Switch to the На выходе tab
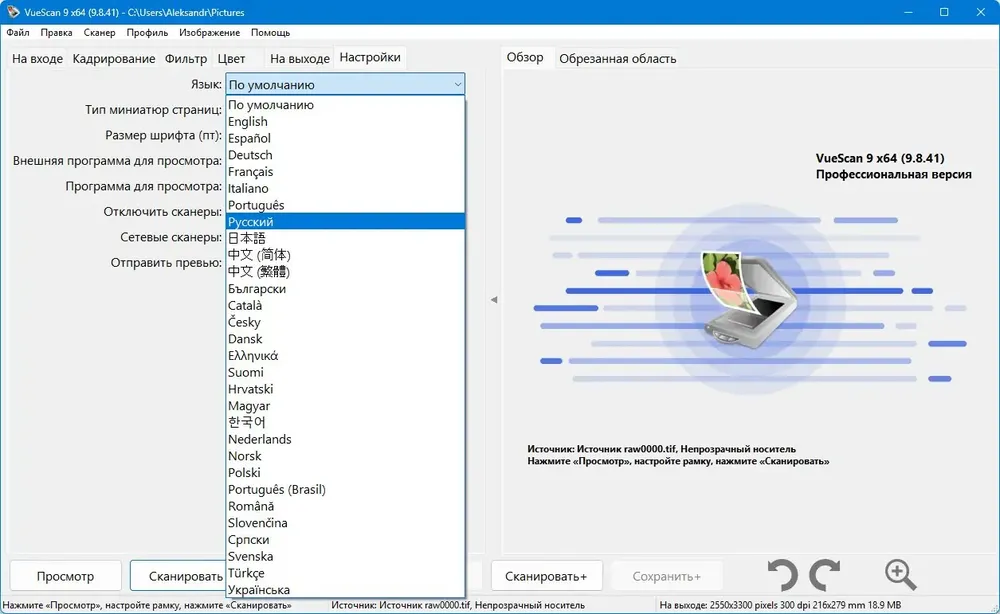The image size is (1000, 614). [300, 59]
